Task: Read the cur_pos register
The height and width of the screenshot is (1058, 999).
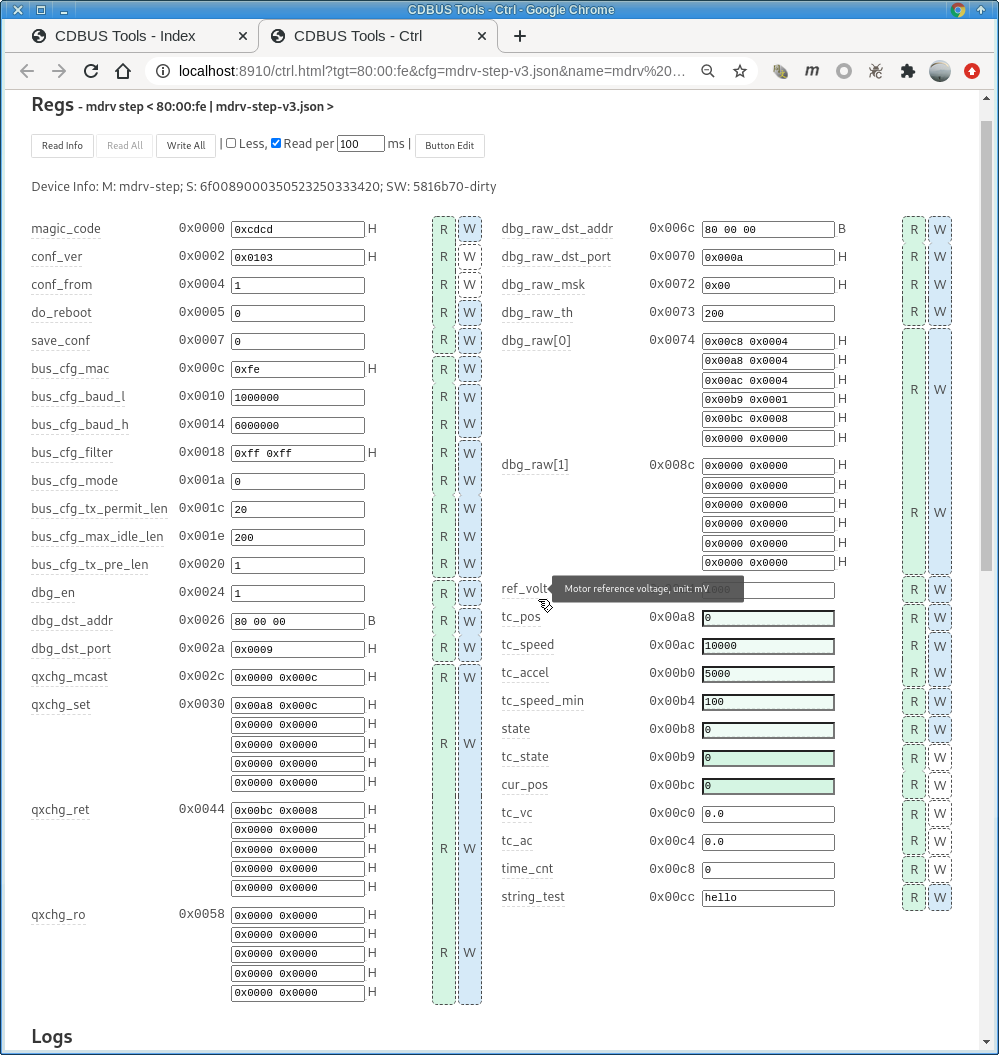Action: click(x=914, y=785)
